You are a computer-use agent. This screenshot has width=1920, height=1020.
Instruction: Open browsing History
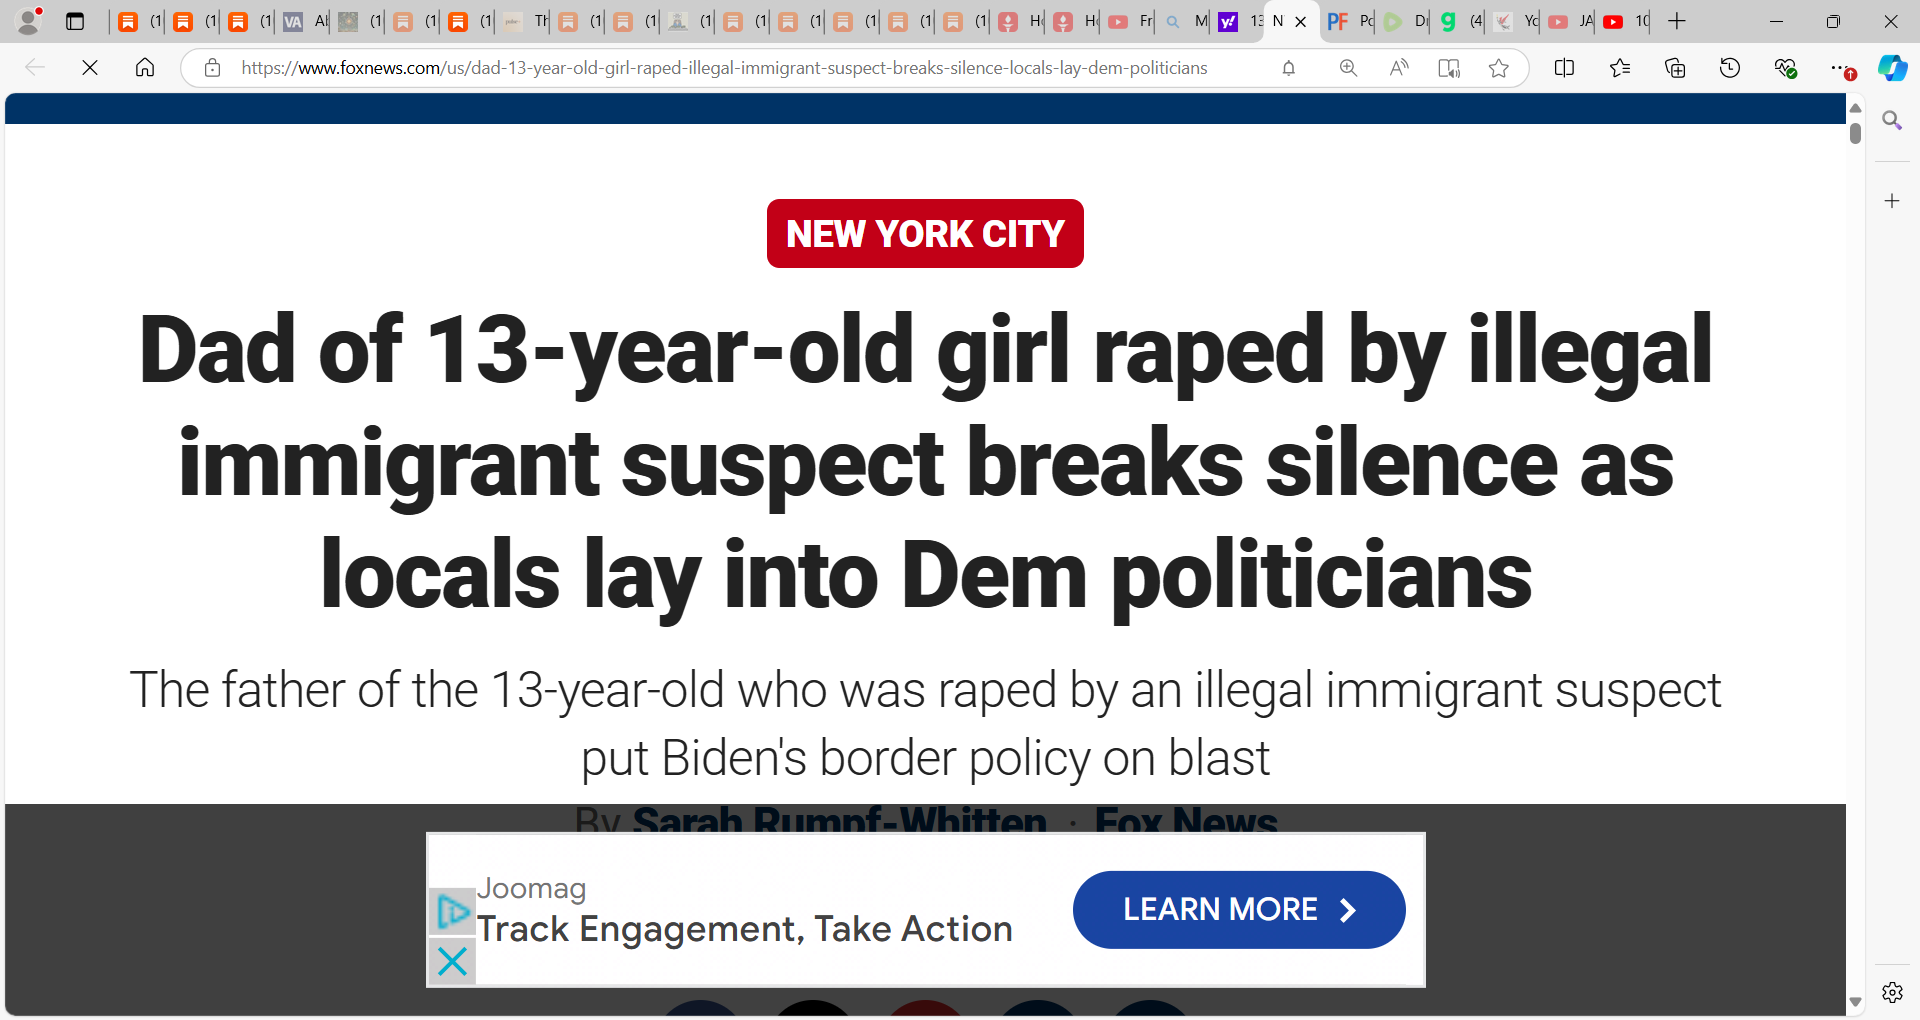pos(1730,68)
